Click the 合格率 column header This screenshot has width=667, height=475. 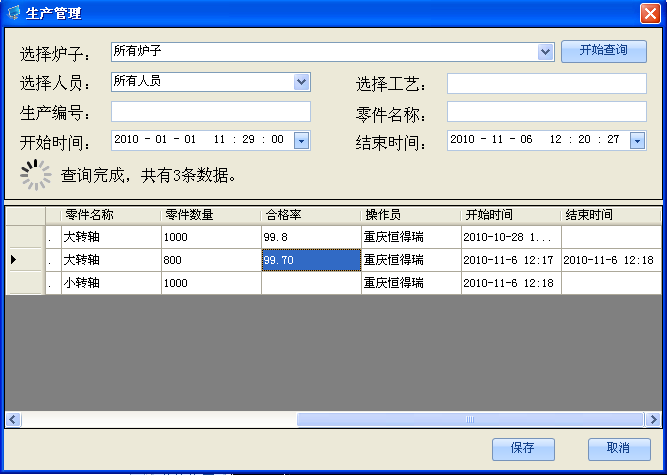point(311,215)
